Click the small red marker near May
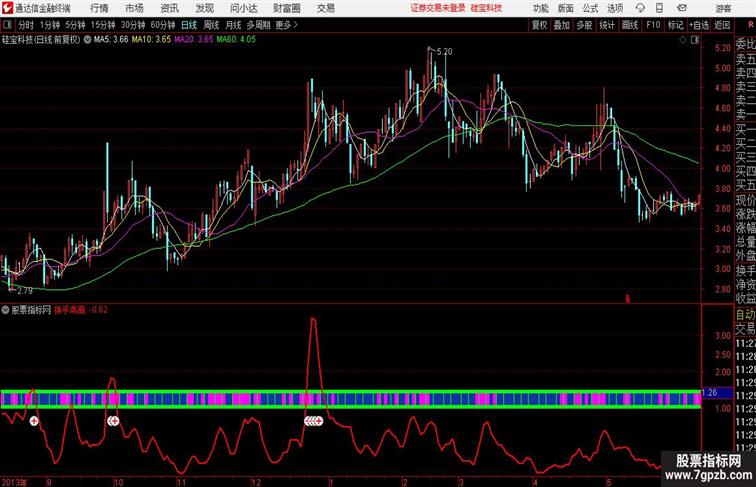Screen dimensions: 756x487 tap(628, 299)
